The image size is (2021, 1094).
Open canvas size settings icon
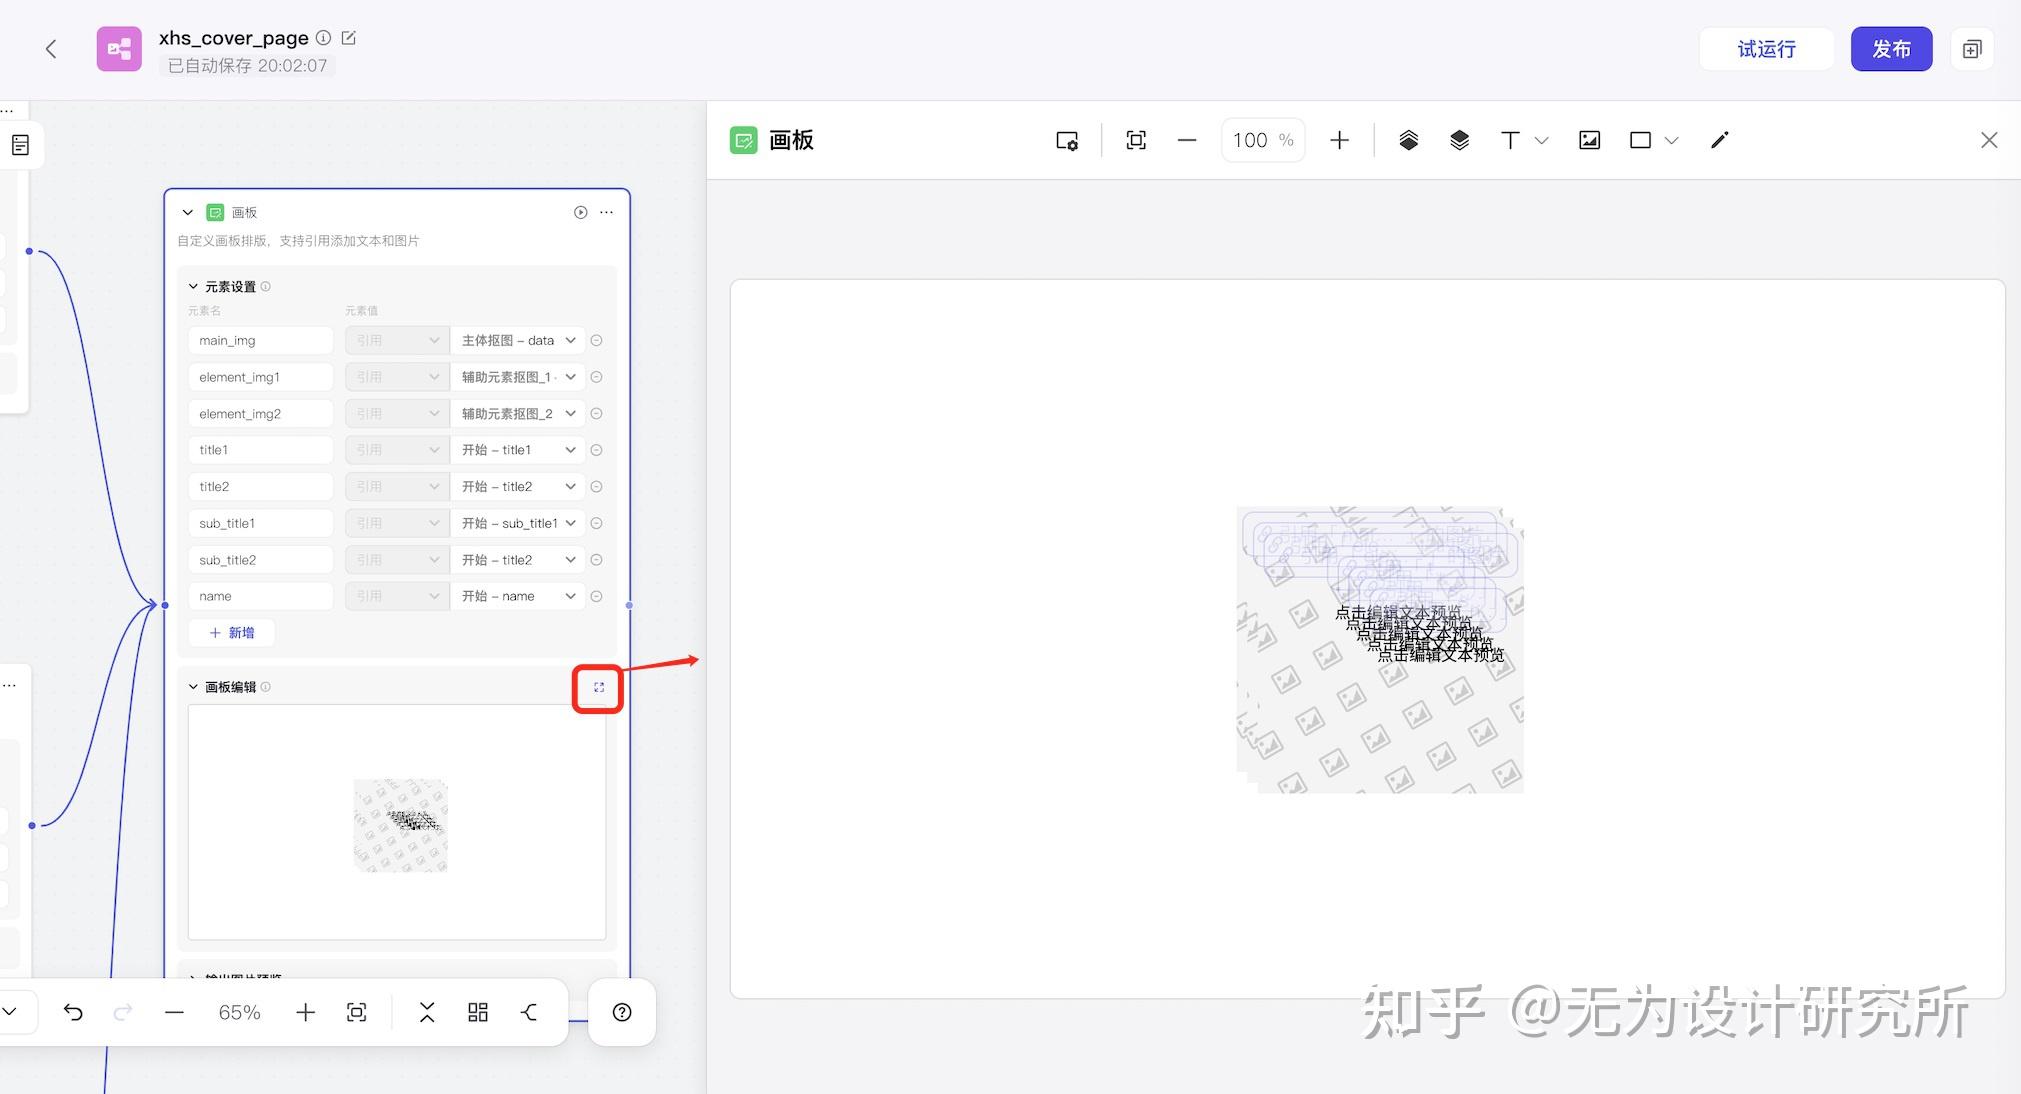coord(1067,141)
